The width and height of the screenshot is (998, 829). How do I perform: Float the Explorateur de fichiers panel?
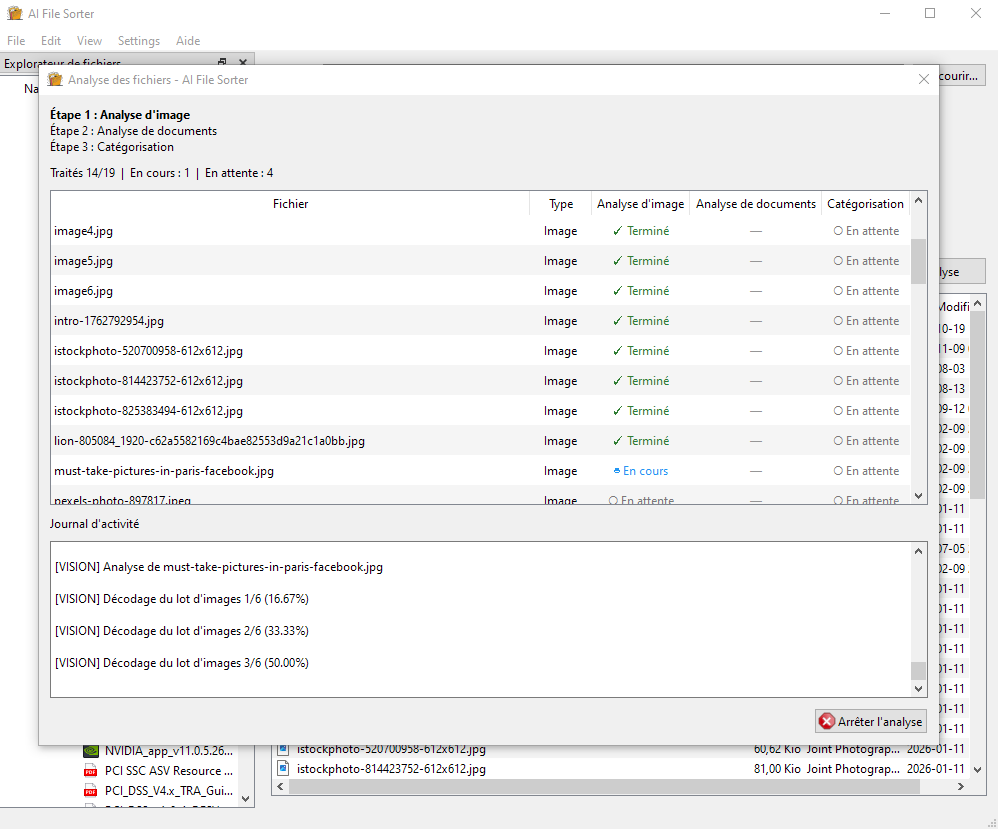coord(222,63)
